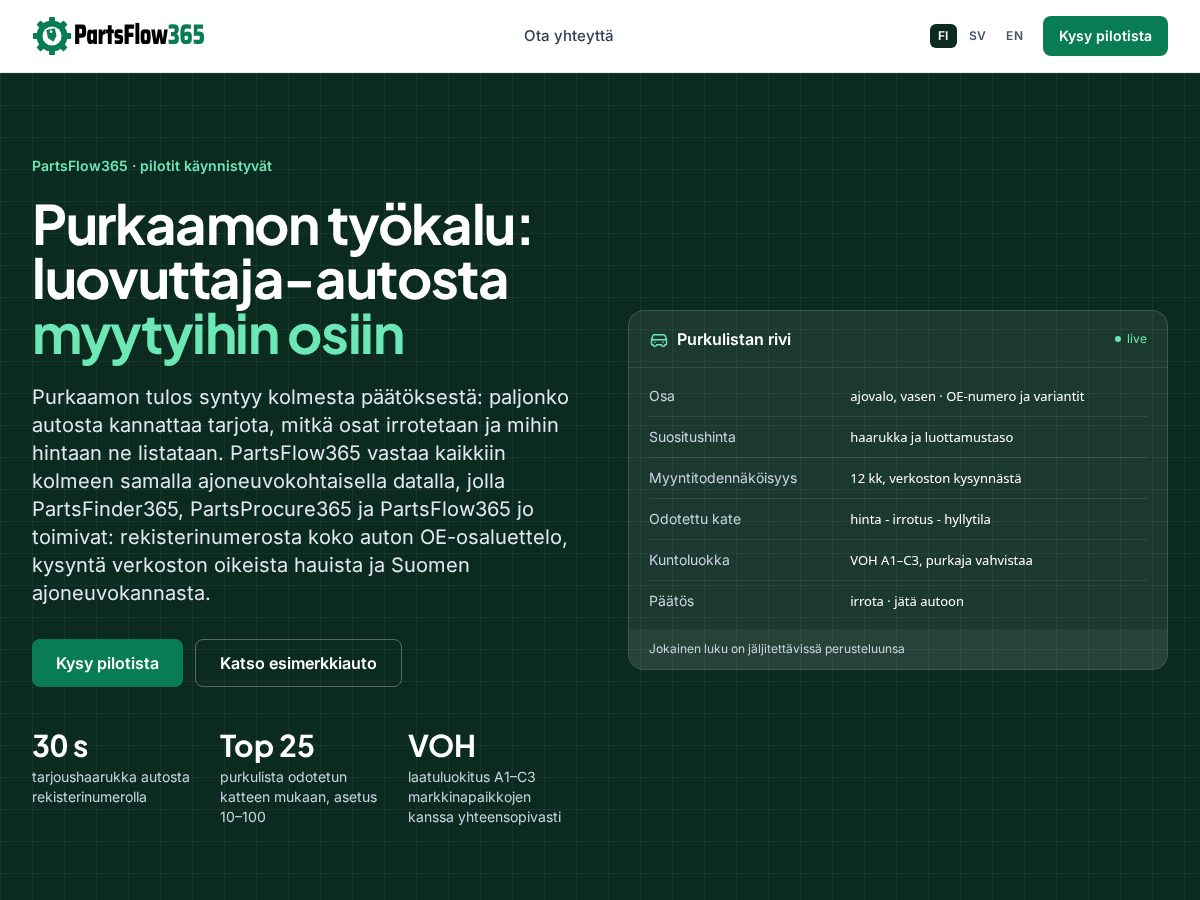Click value 'irrota · jätä autoon'
This screenshot has width=1200, height=900.
pyautogui.click(x=907, y=601)
